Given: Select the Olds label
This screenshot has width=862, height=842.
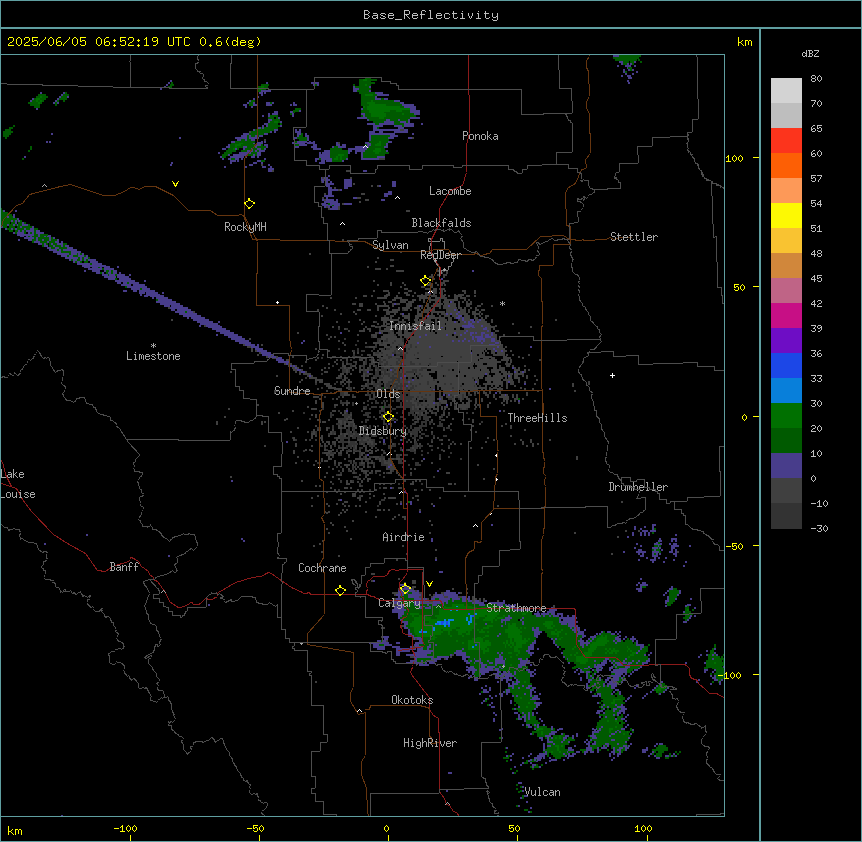Looking at the screenshot, I should point(388,394).
